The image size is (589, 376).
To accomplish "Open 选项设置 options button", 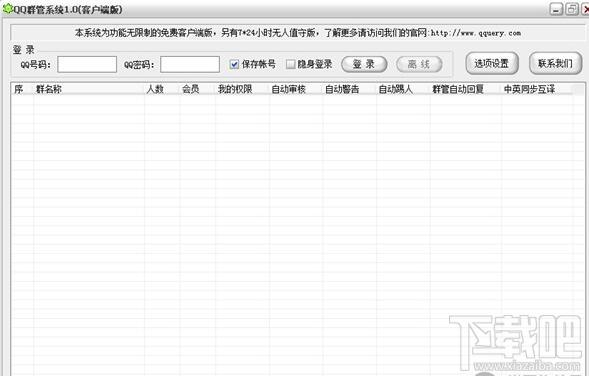I will [x=492, y=63].
